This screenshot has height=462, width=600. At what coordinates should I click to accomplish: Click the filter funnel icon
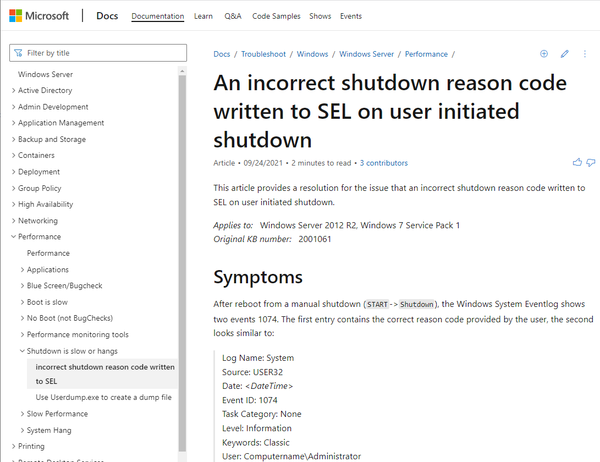(18, 53)
